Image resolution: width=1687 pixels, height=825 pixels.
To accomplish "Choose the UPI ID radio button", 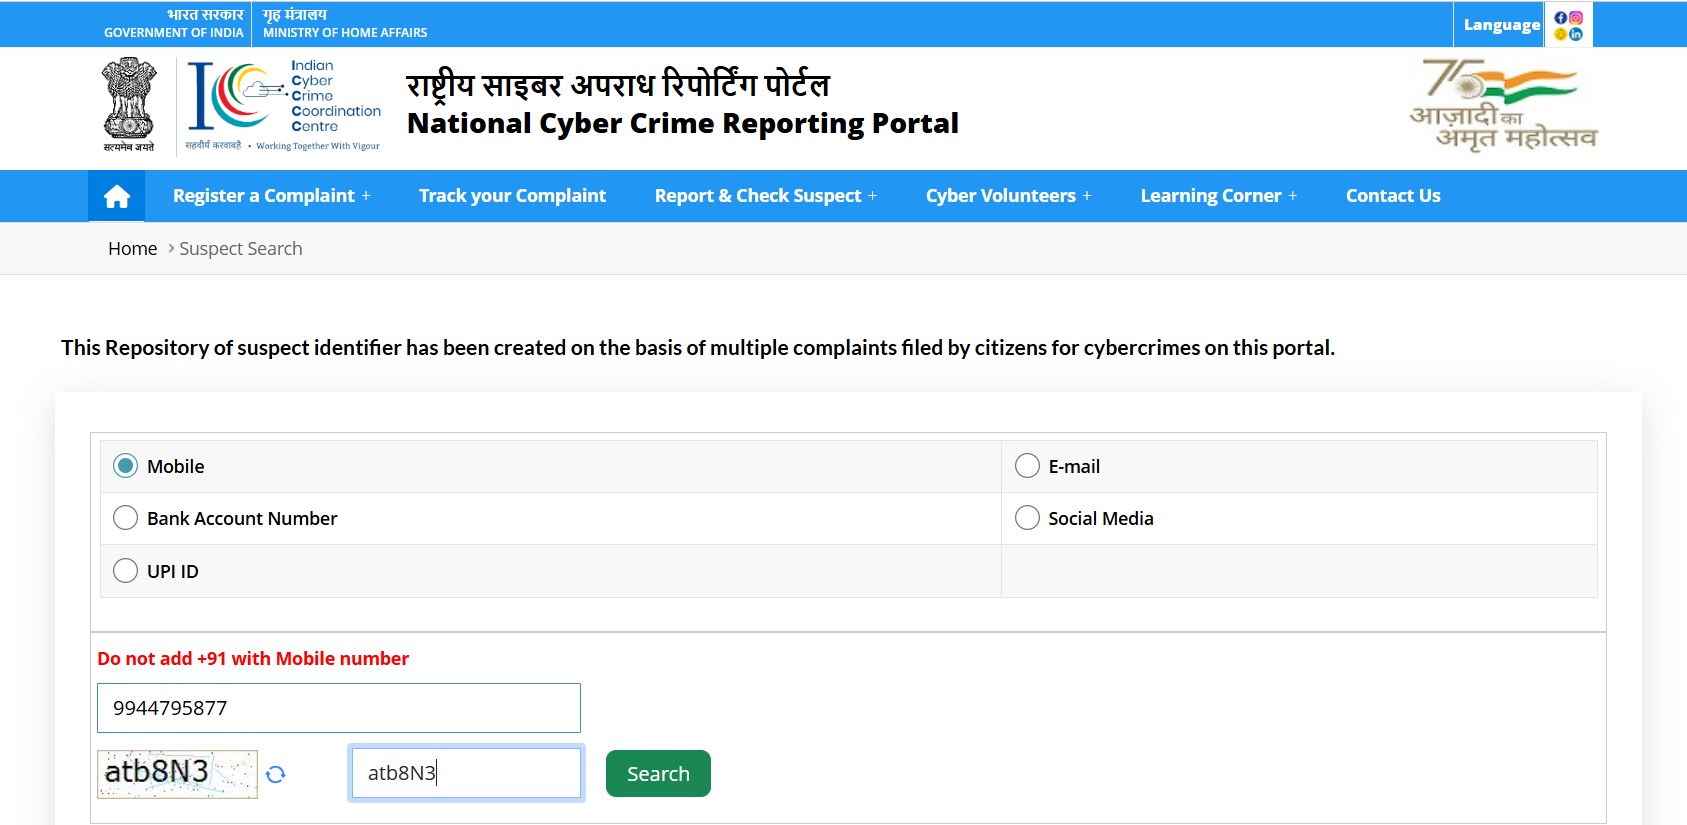I will 126,571.
